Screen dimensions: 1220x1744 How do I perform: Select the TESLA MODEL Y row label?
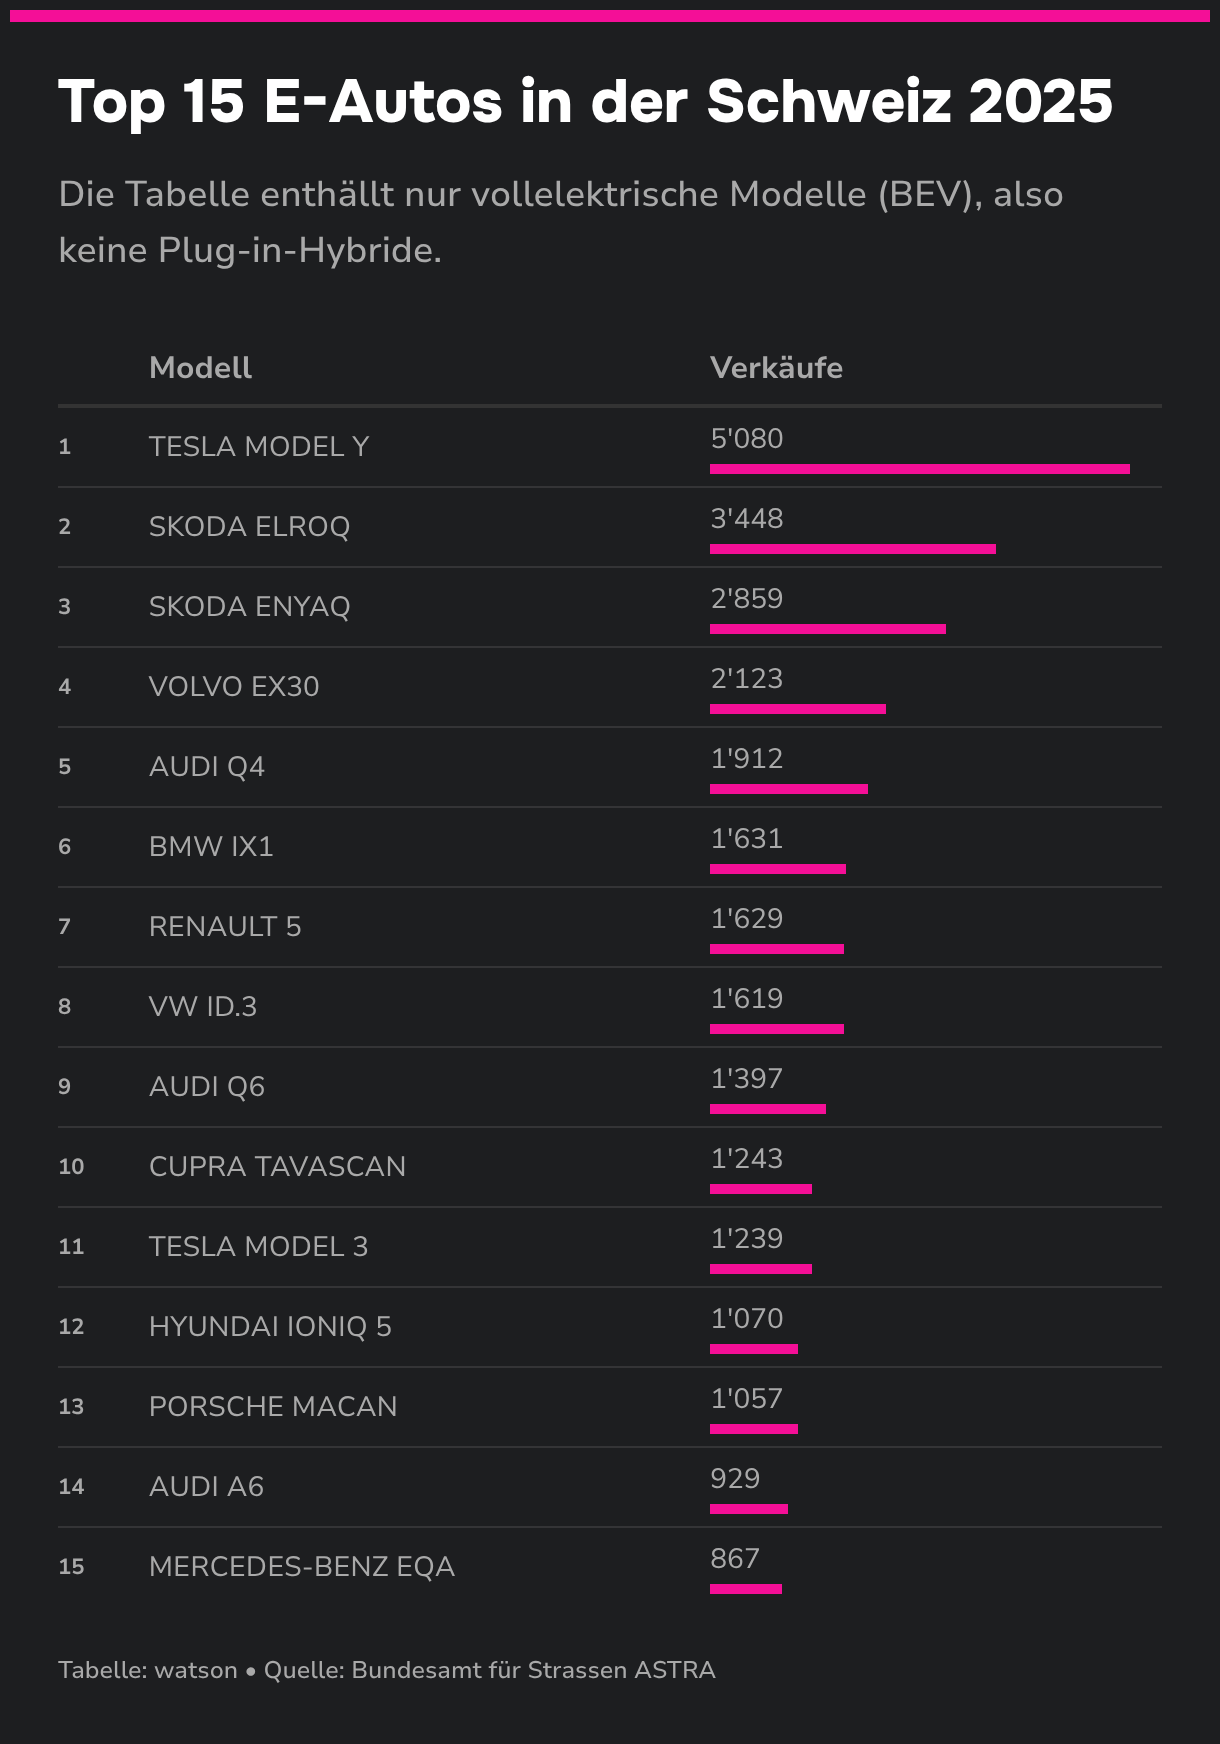(x=259, y=446)
